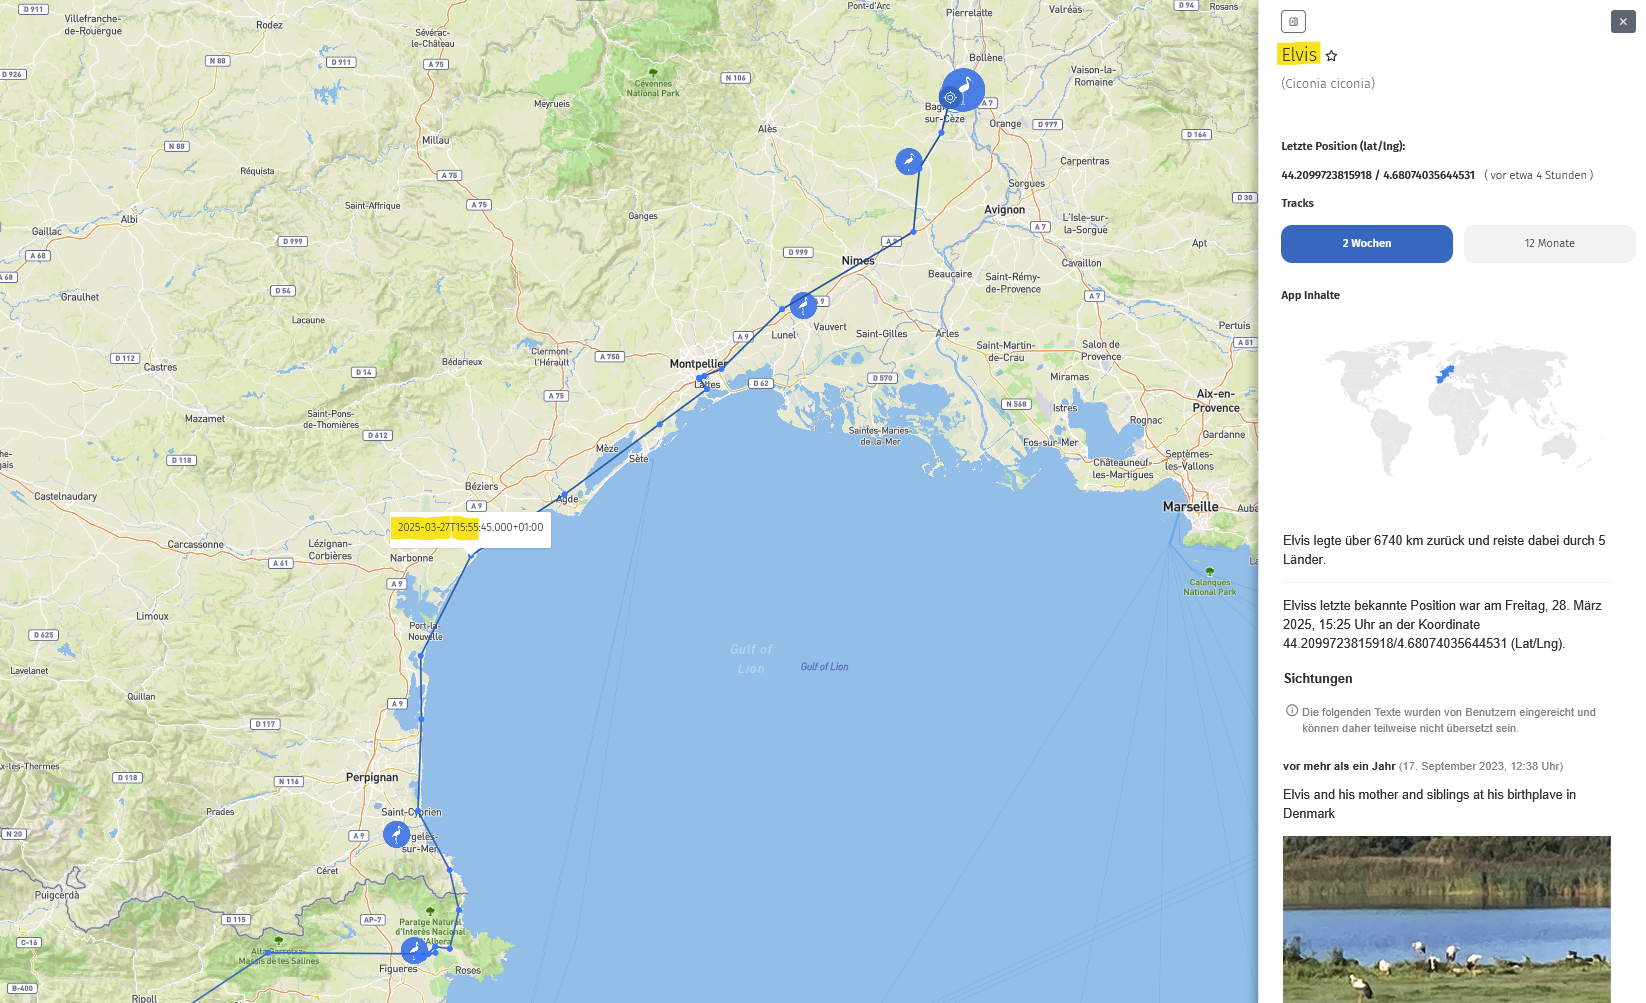Click the stork marker northwest of Orange
Image resolution: width=1646 pixels, height=1003 pixels.
[x=908, y=161]
